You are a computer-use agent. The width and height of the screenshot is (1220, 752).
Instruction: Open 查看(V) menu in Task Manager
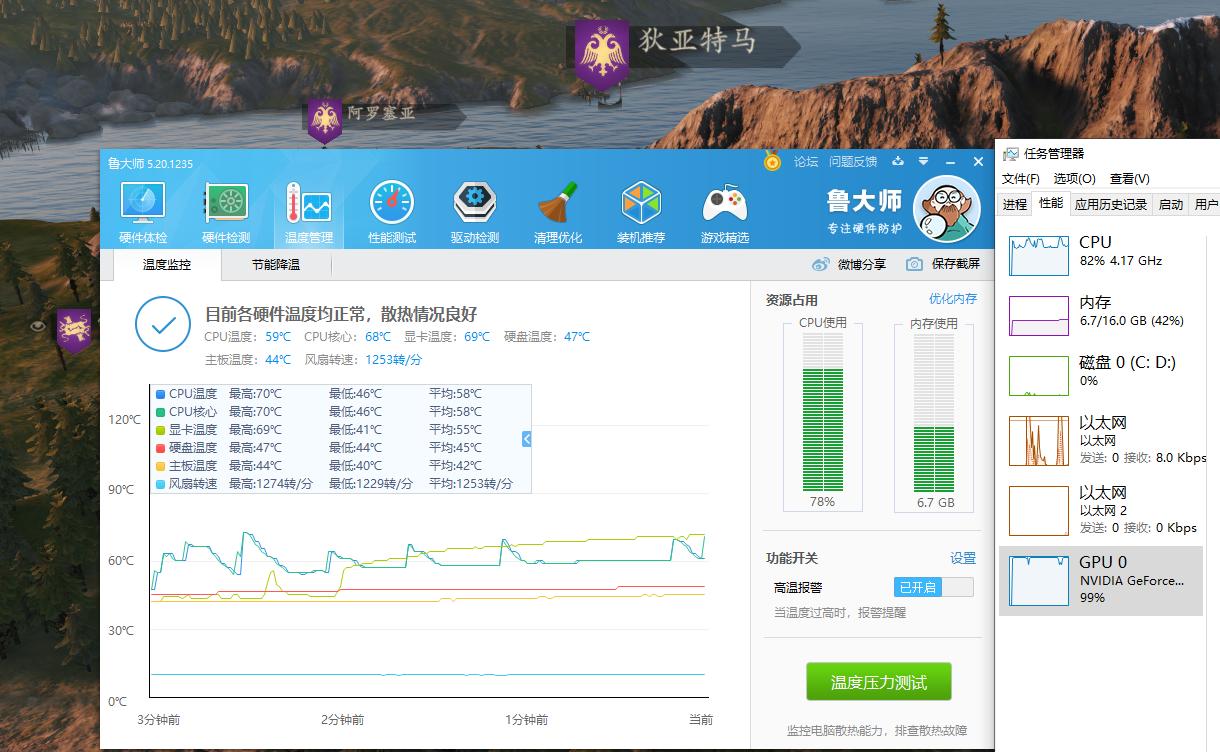point(1129,179)
